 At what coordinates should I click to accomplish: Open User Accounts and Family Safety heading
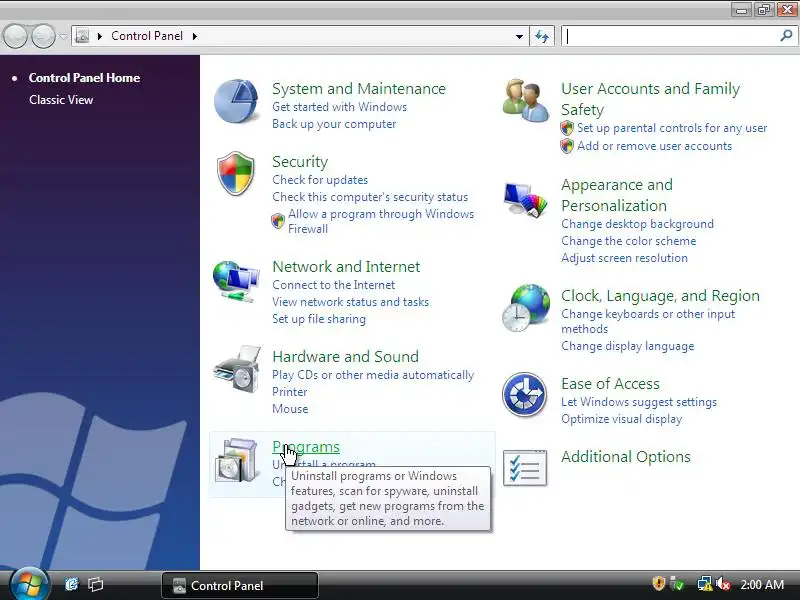[651, 99]
